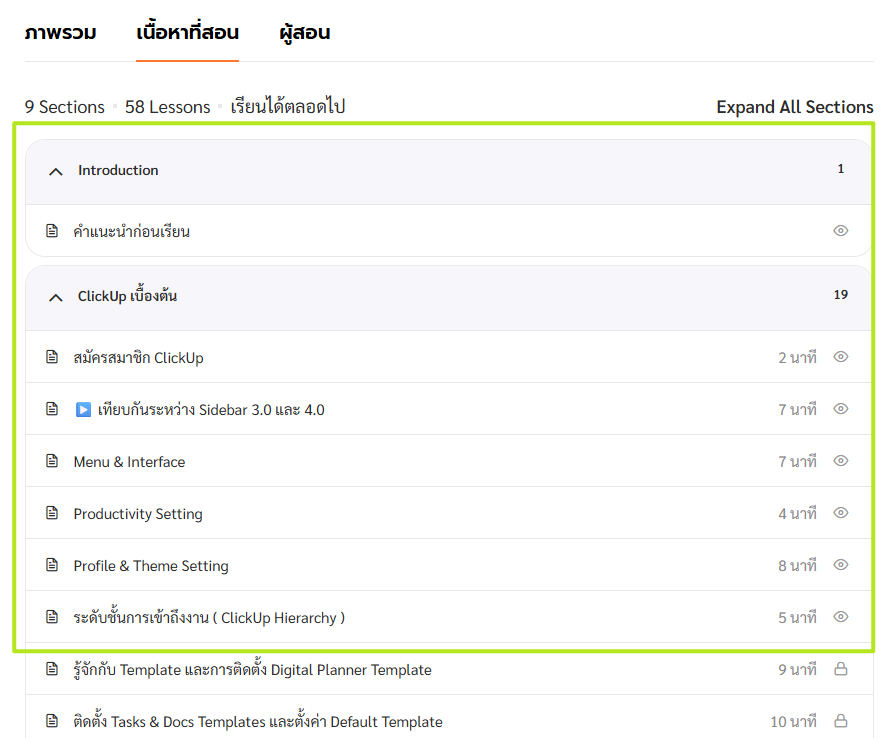The width and height of the screenshot is (887, 738).
Task: Open lesson สมัครสมาชิก ClickUp
Action: 139,357
